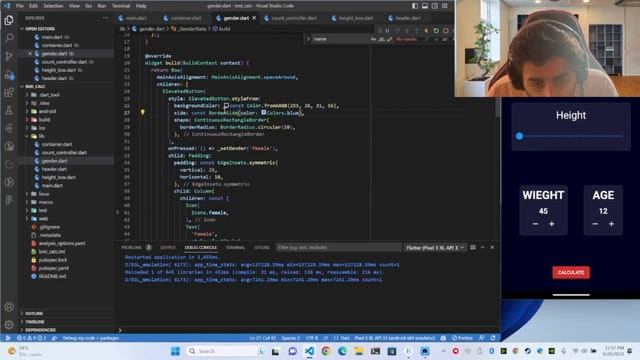Open customize layout icon in title bar
The image size is (640, 360).
(444, 6)
